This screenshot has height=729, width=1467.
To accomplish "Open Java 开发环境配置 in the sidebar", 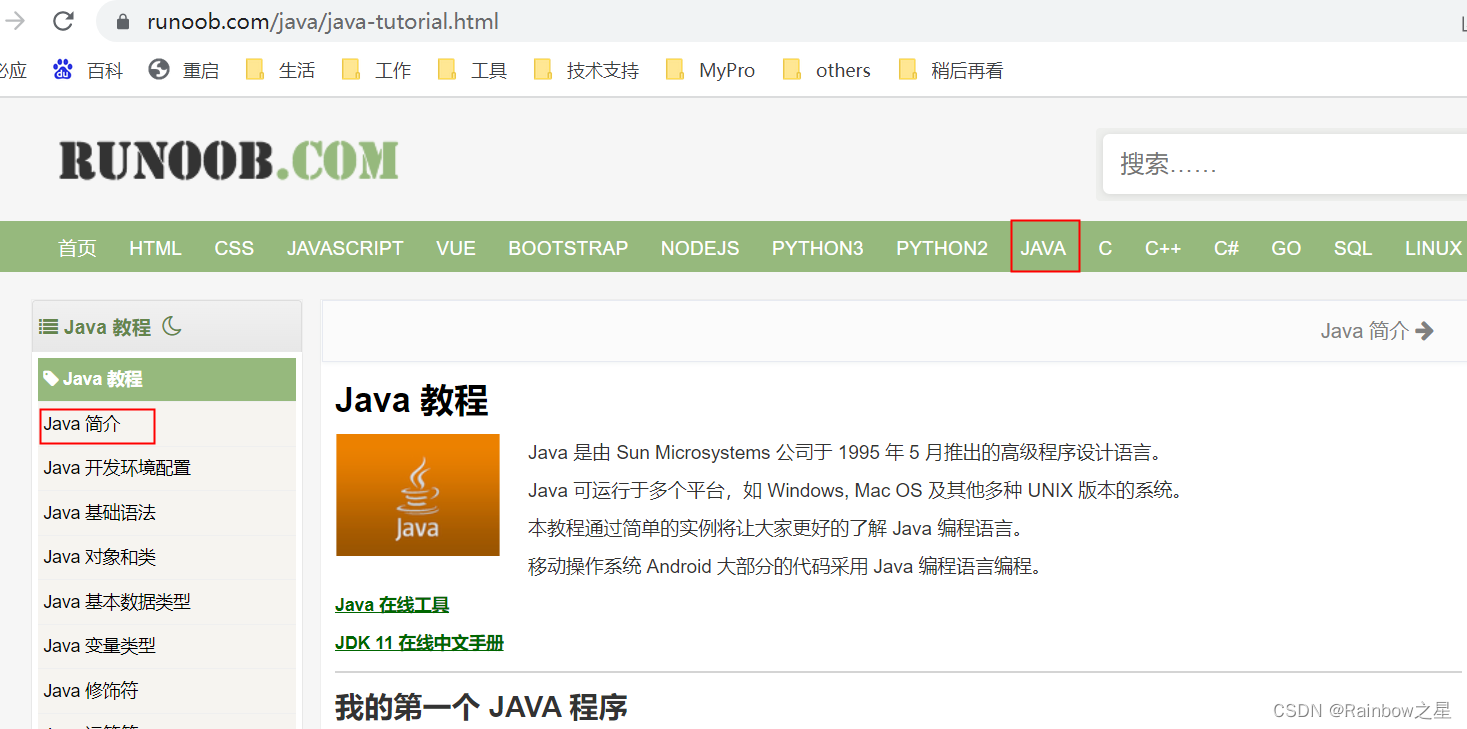I will pos(117,468).
